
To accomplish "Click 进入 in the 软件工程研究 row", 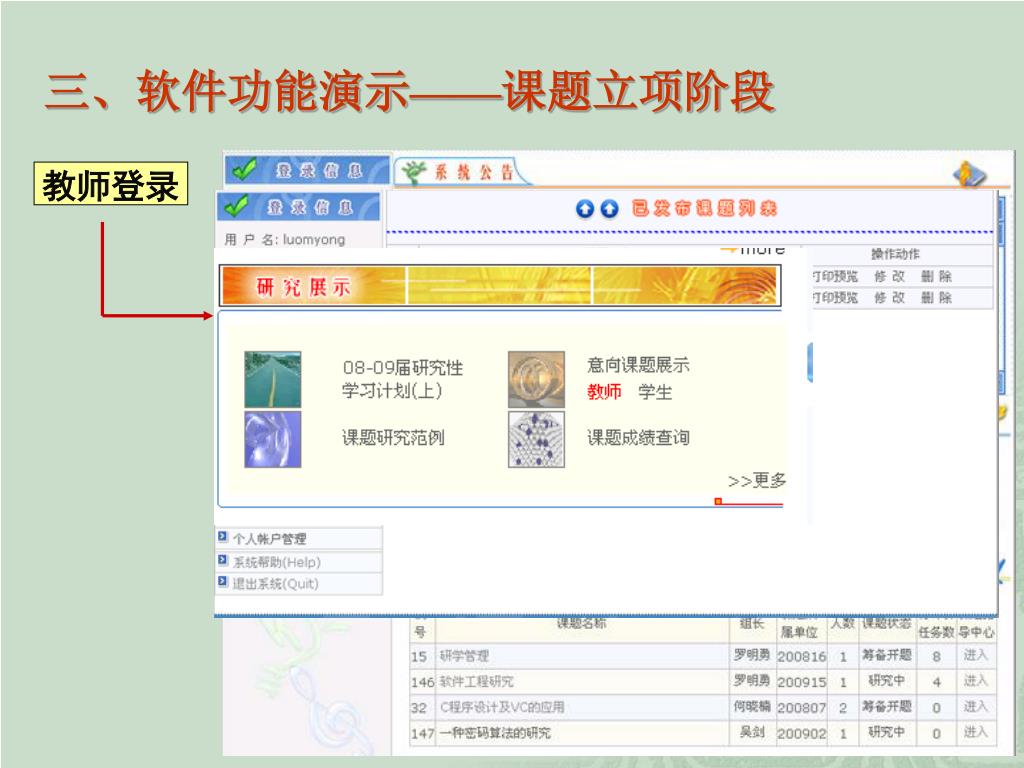I will pyautogui.click(x=976, y=680).
